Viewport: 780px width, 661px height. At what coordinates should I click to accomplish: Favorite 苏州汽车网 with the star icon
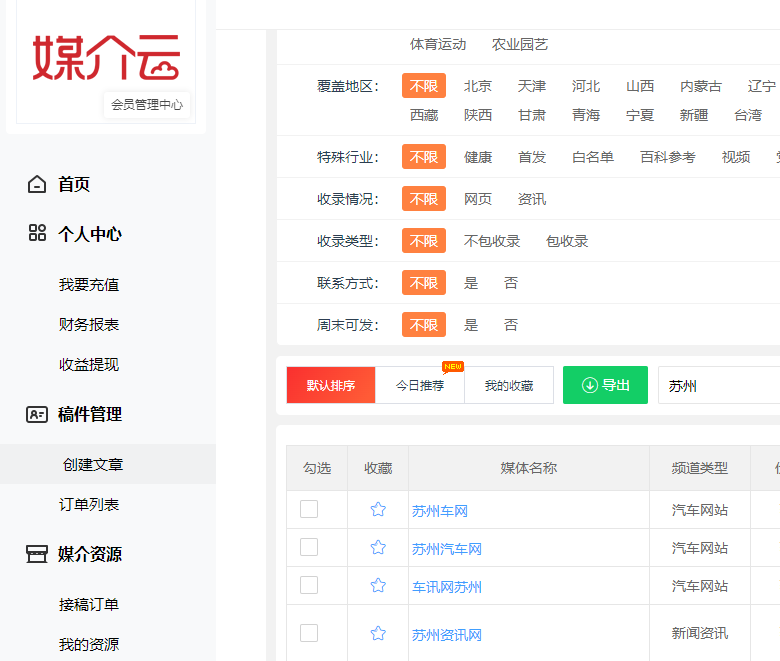click(x=378, y=548)
